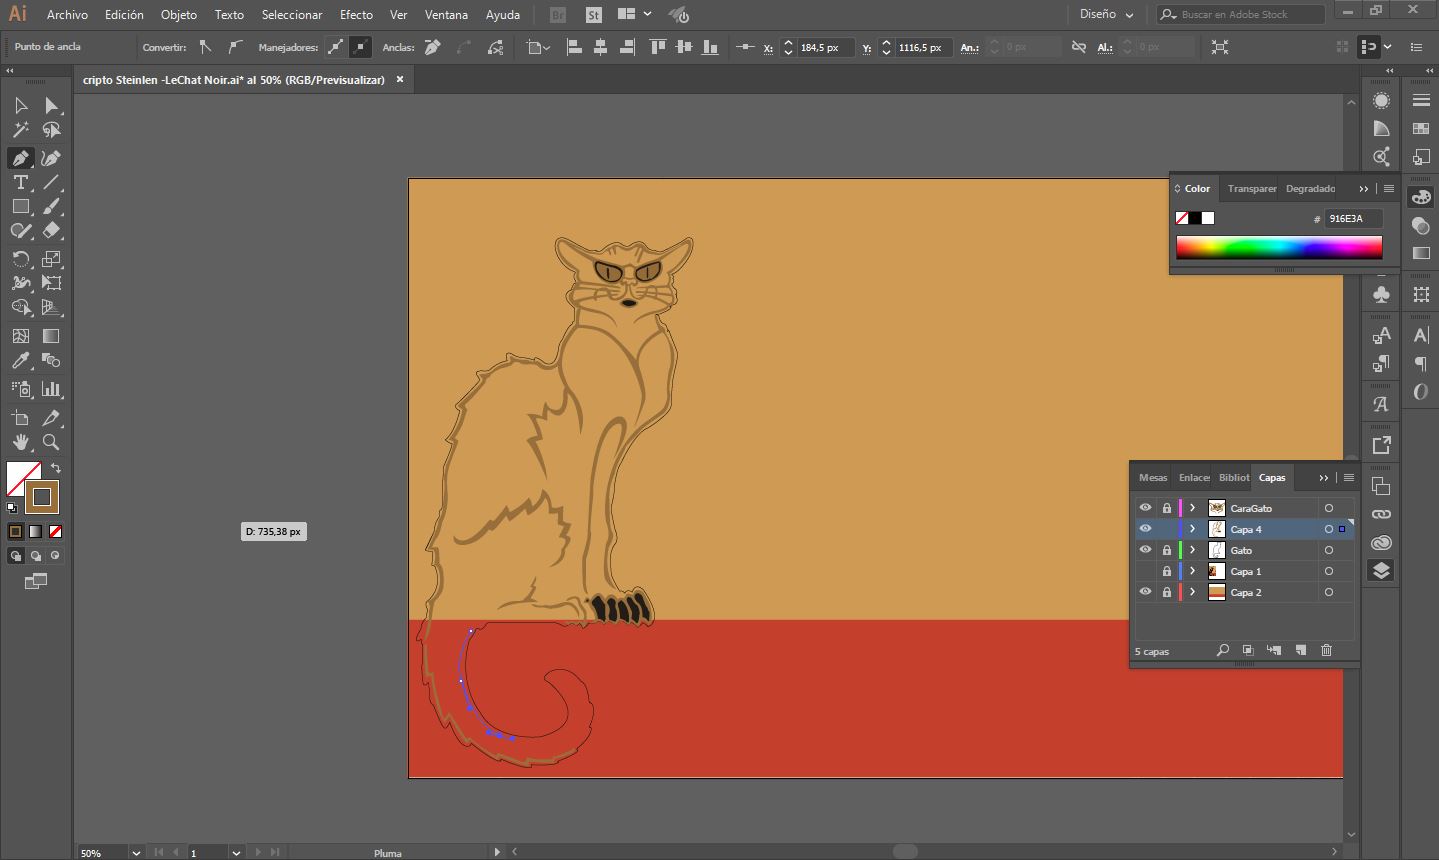This screenshot has height=860, width=1439.
Task: Click the hex color input field
Action: [1353, 219]
